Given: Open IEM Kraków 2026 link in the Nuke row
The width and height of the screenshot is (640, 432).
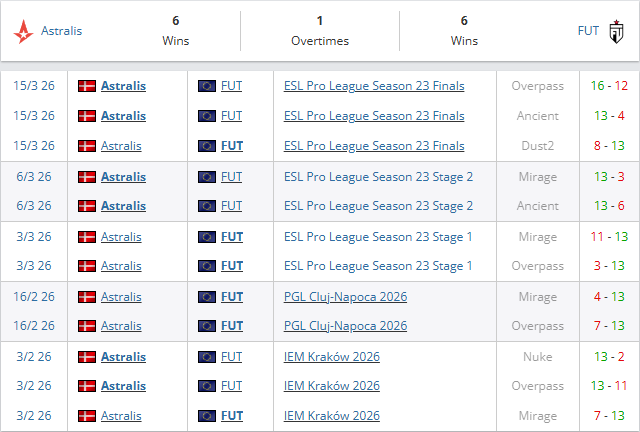Looking at the screenshot, I should click(x=331, y=356).
